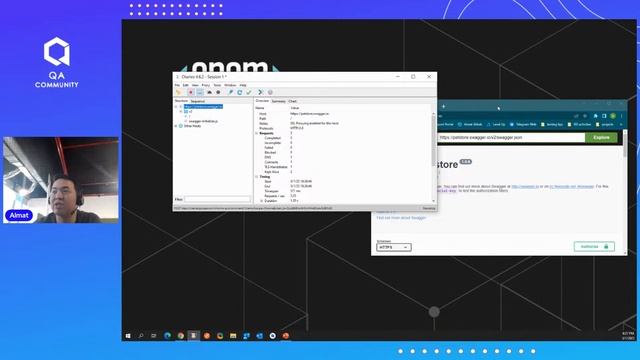Viewport: 640px width, 360px height.
Task: Click the Swagger URL input field in browser
Action: [511, 138]
